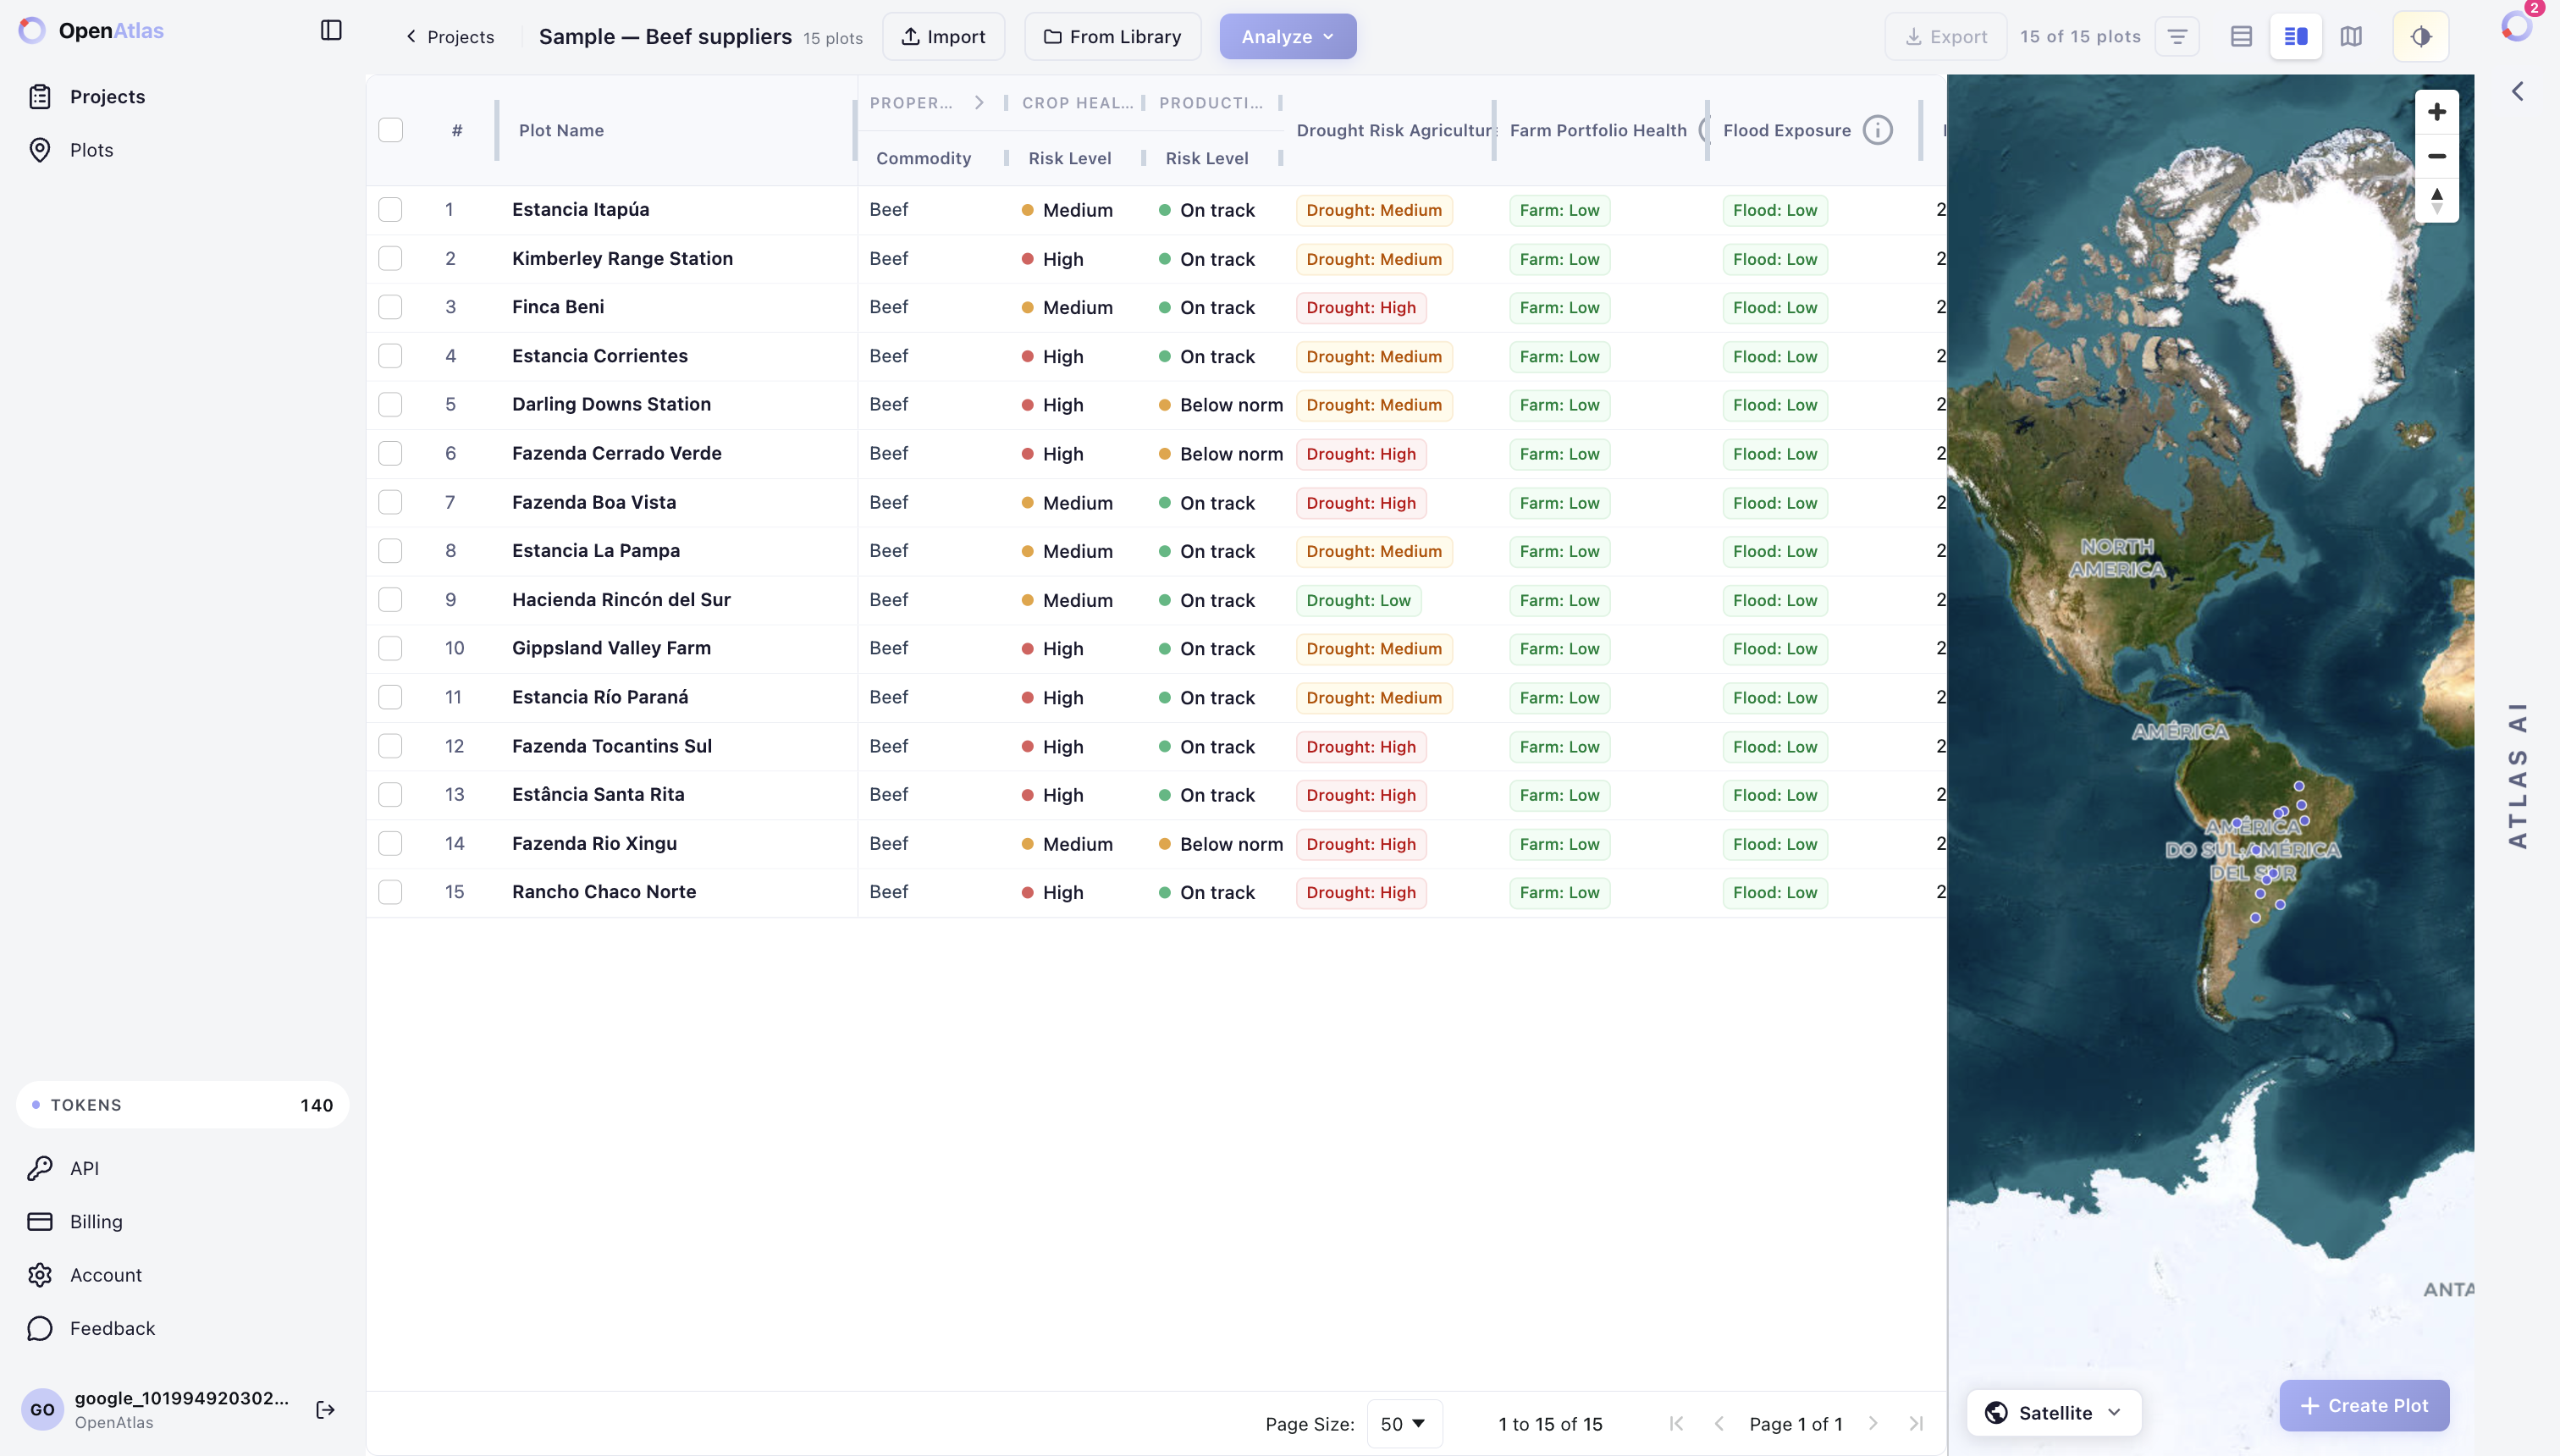Image resolution: width=2560 pixels, height=1456 pixels.
Task: Open the Fazenda Cerrado Verde plot row
Action: tap(1156, 454)
